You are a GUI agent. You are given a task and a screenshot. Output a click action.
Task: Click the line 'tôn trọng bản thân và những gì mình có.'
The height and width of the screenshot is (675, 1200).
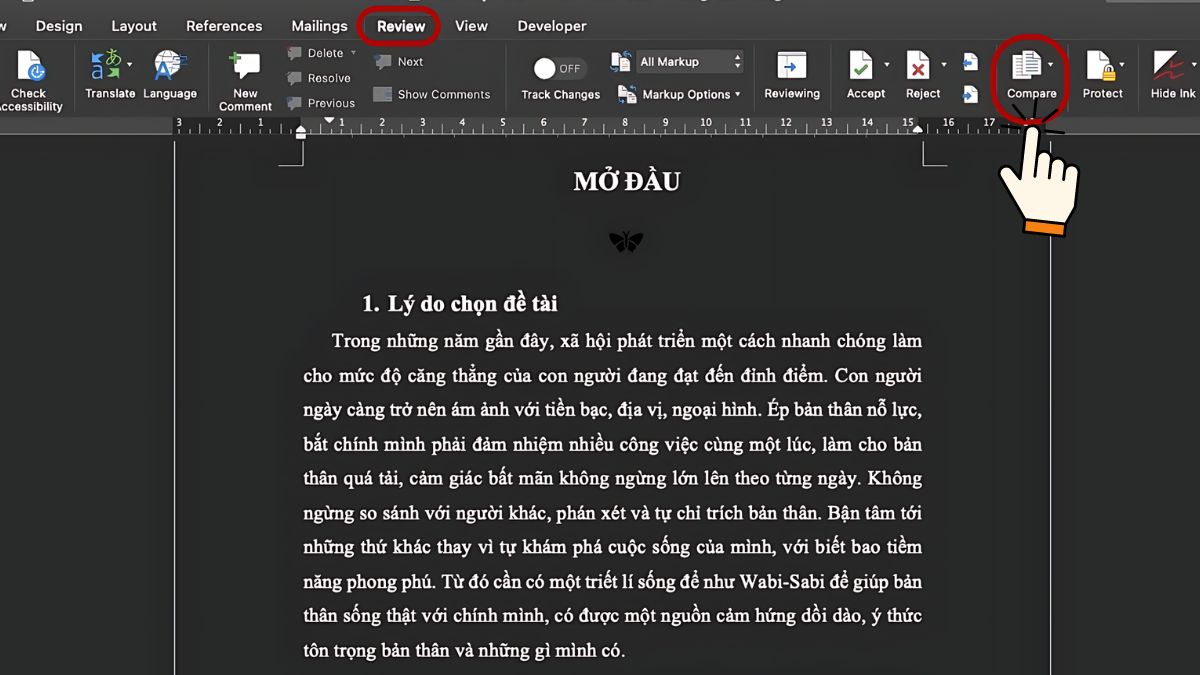coord(464,651)
